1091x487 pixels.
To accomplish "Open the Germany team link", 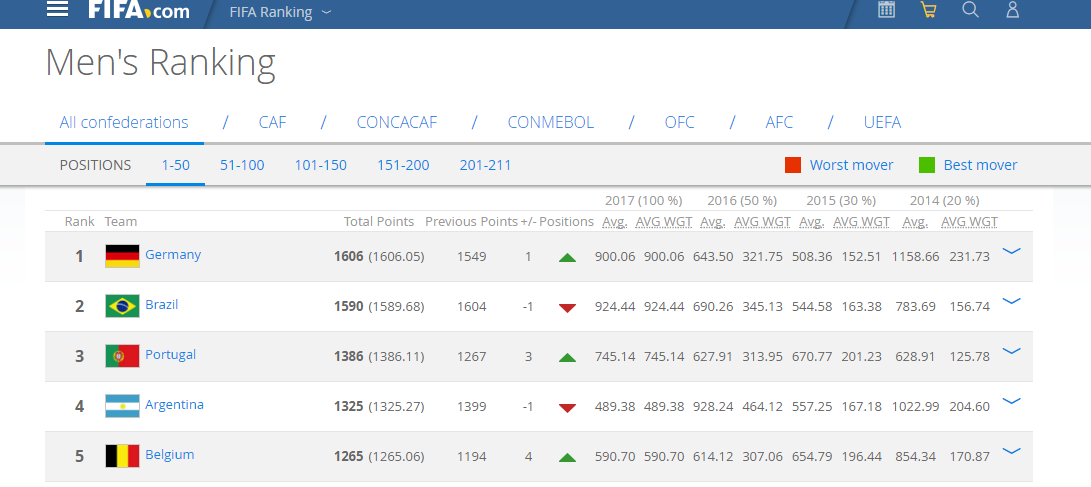I will tap(173, 255).
